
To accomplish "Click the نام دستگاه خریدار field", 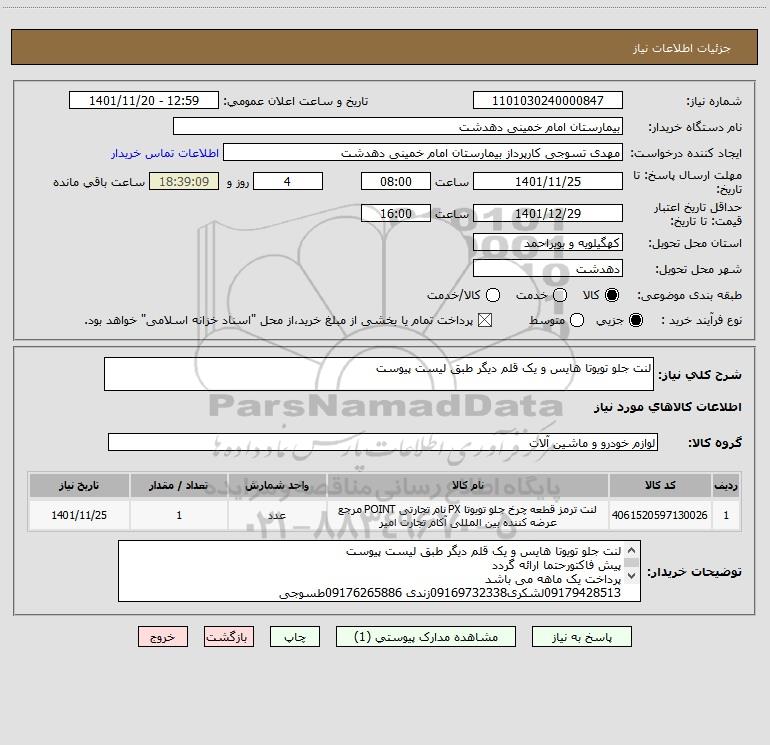I will coord(398,126).
